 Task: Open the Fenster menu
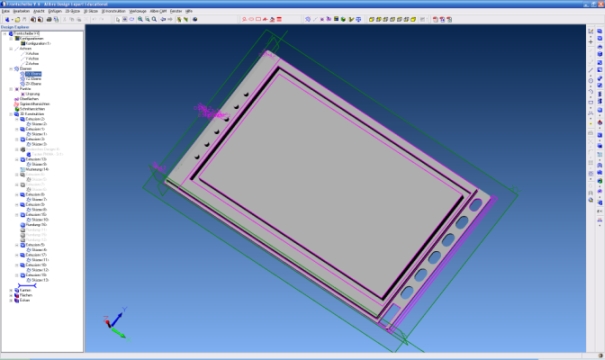[x=176, y=11]
